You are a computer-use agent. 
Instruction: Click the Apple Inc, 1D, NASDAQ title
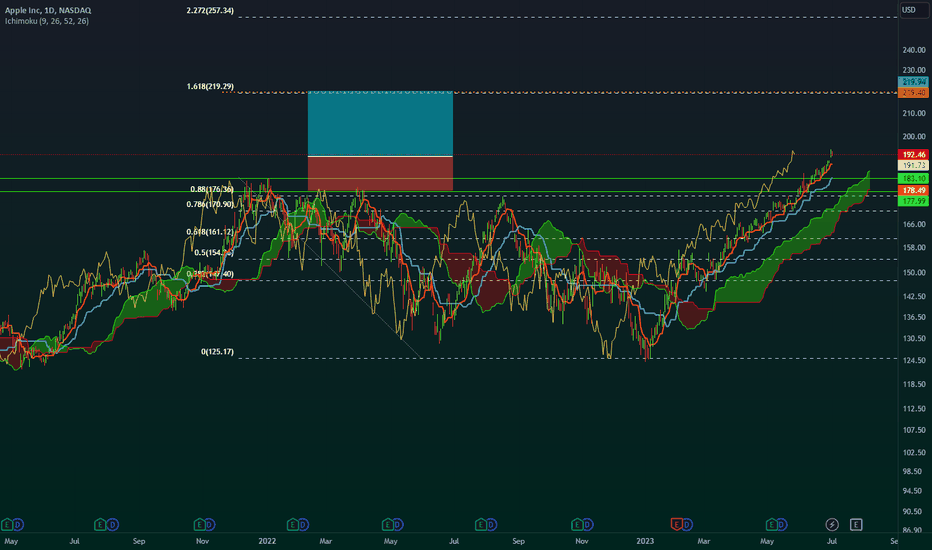point(48,10)
